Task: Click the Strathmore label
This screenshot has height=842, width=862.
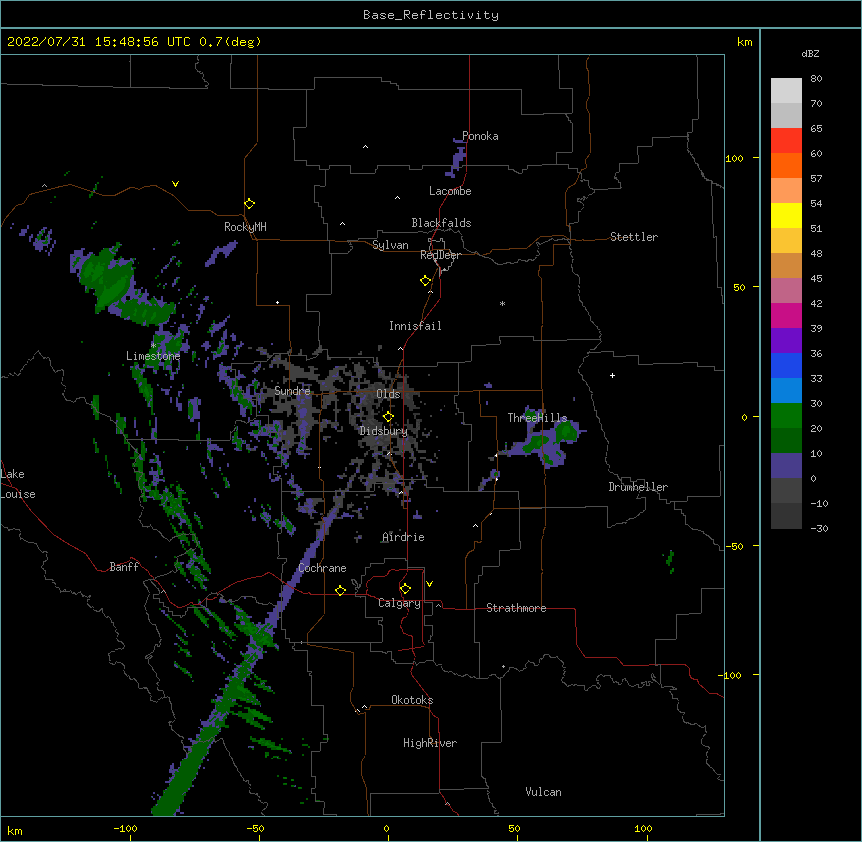Action: coord(516,608)
